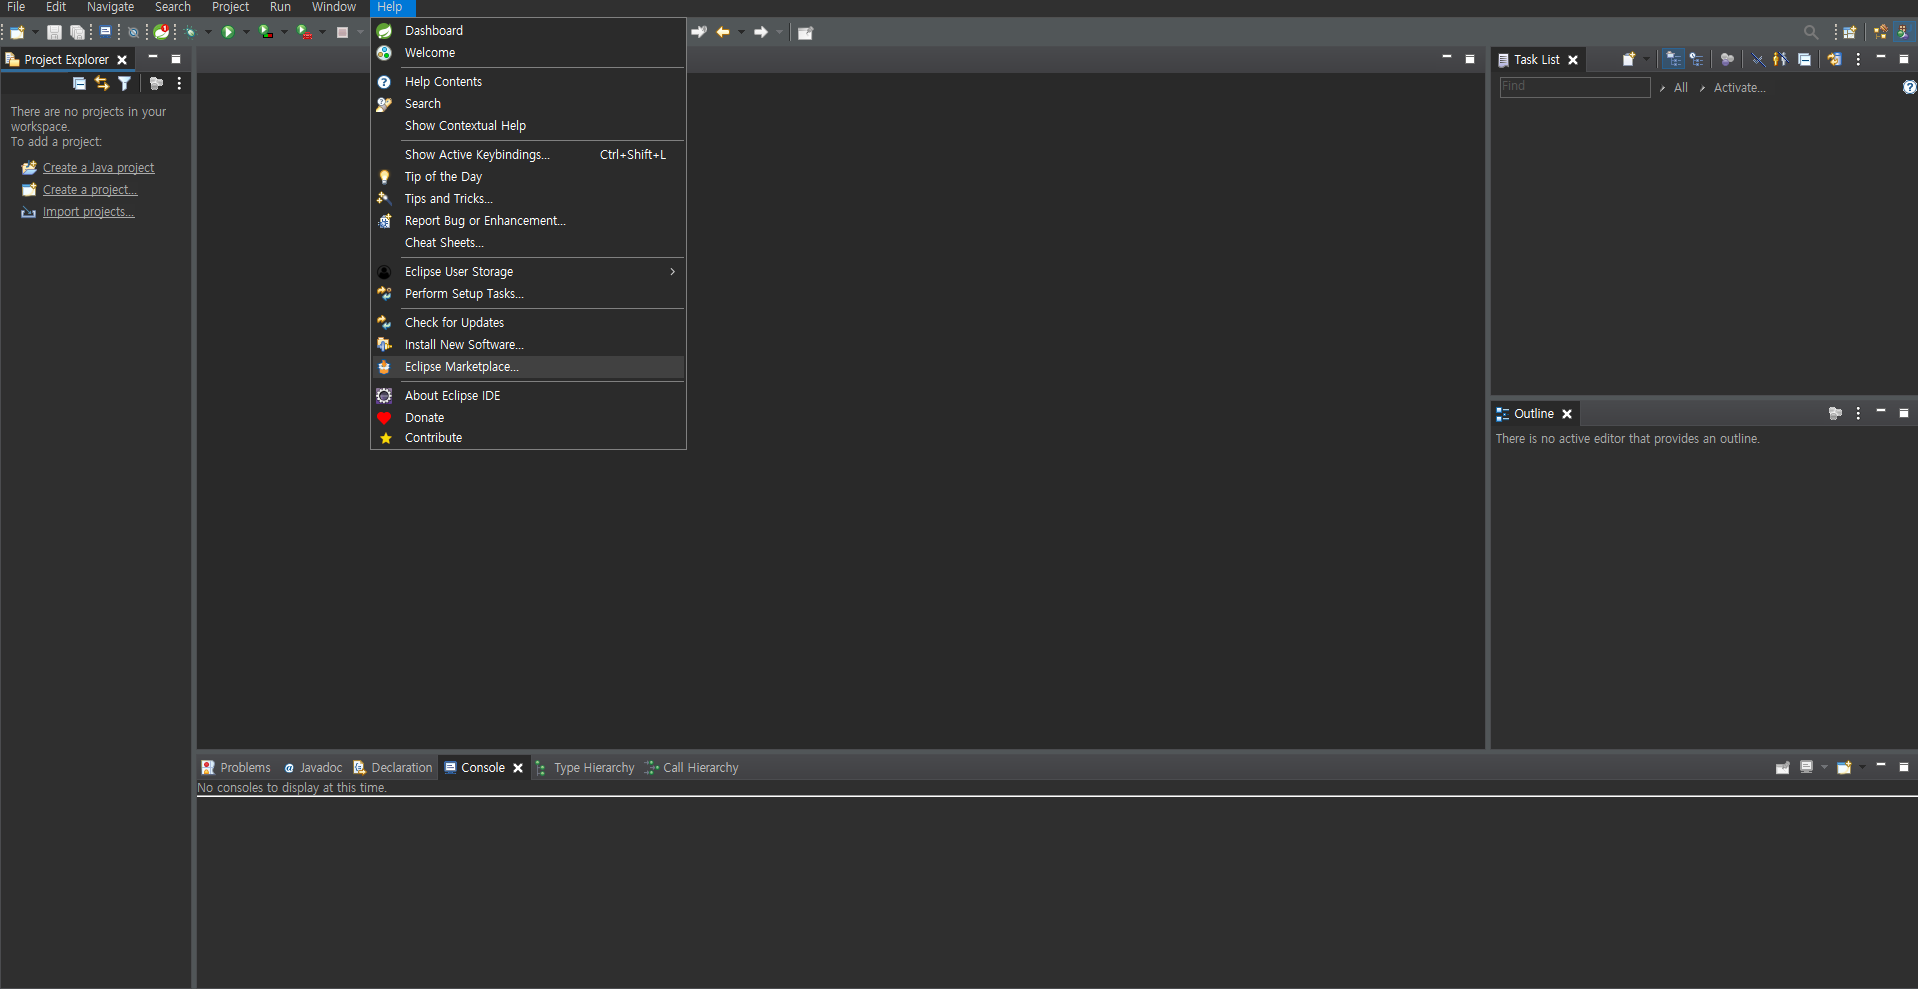Open Tip of the Day
The height and width of the screenshot is (989, 1918).
tap(528, 177)
